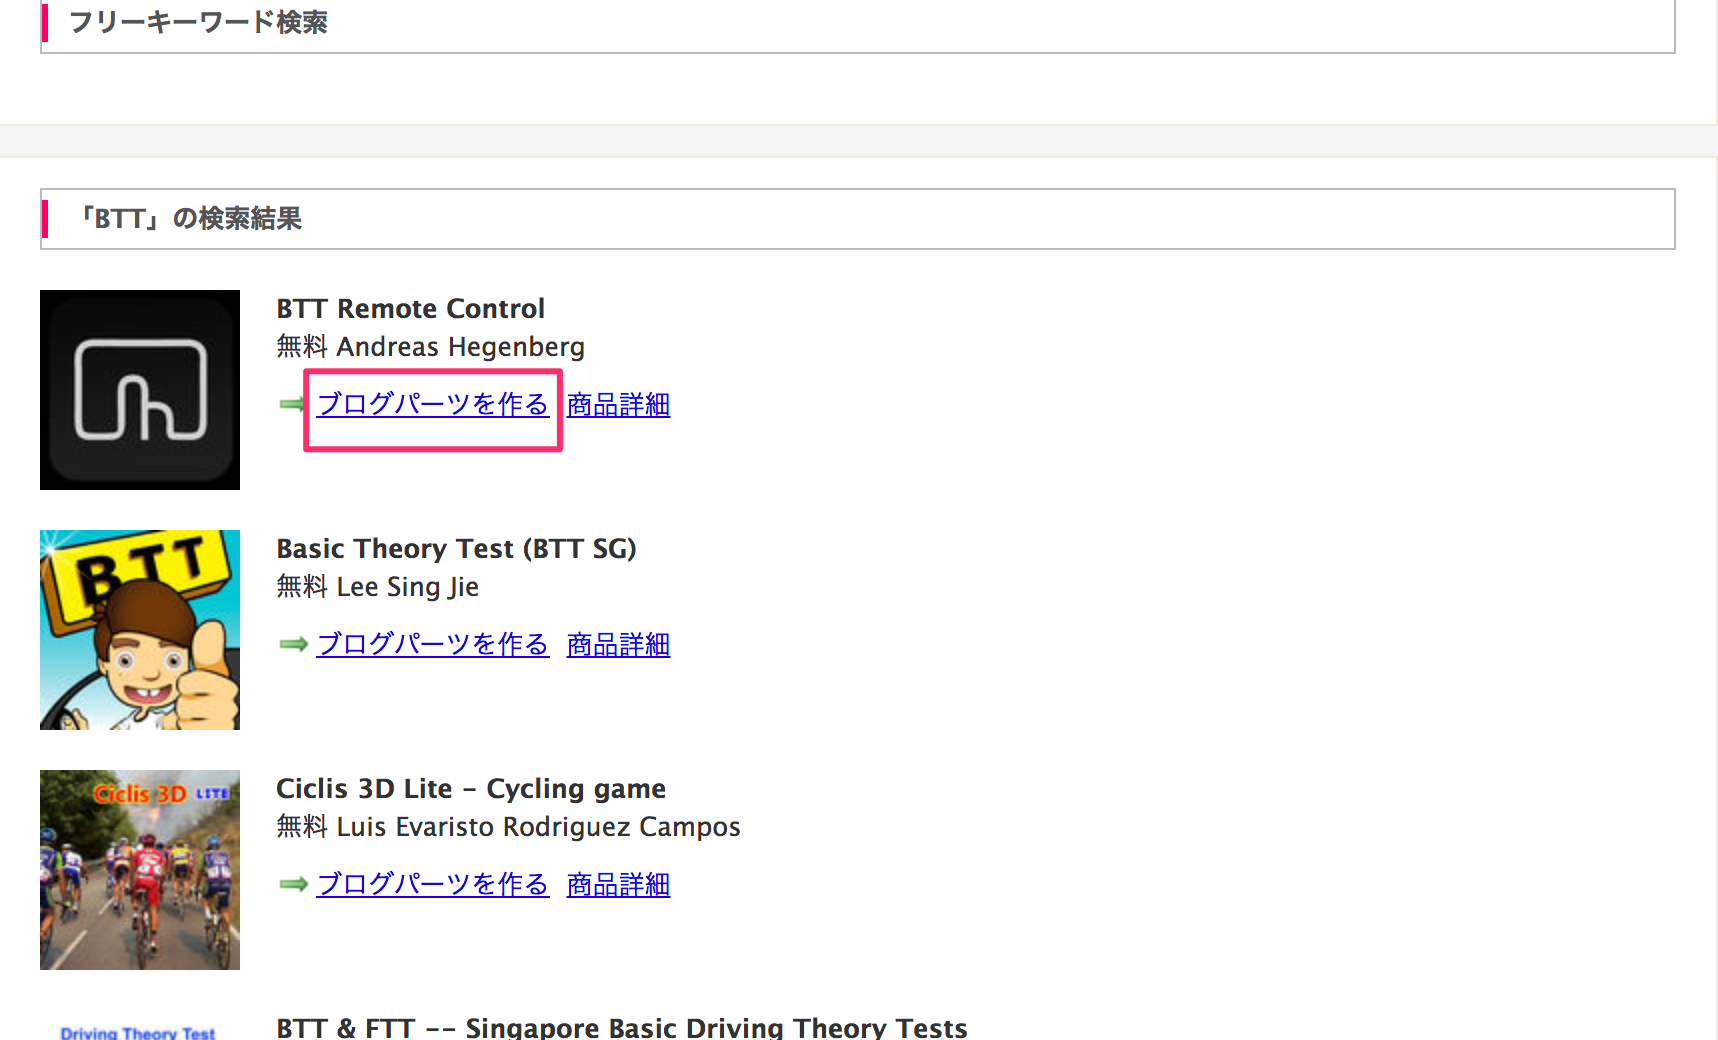Open Ciclis 3D Lite cycling thumbnail
1718x1040 pixels.
(140, 870)
